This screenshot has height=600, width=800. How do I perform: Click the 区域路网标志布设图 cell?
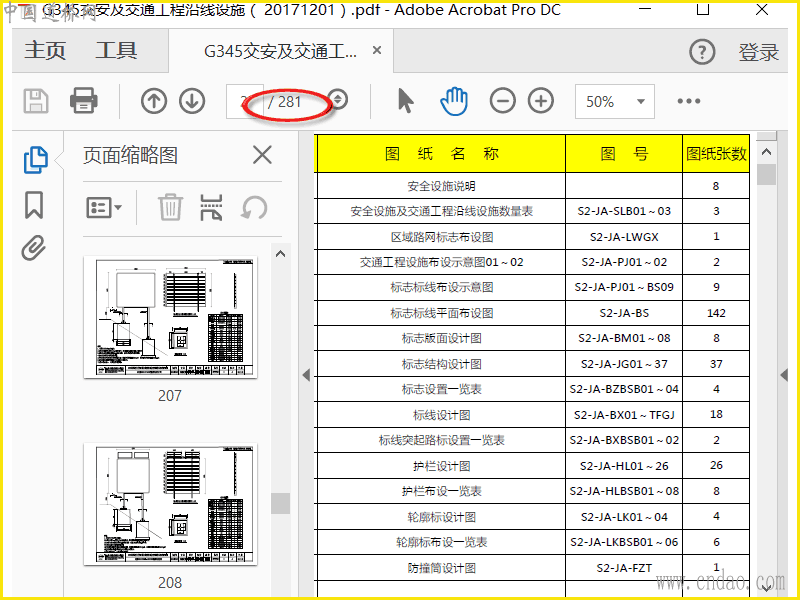441,237
